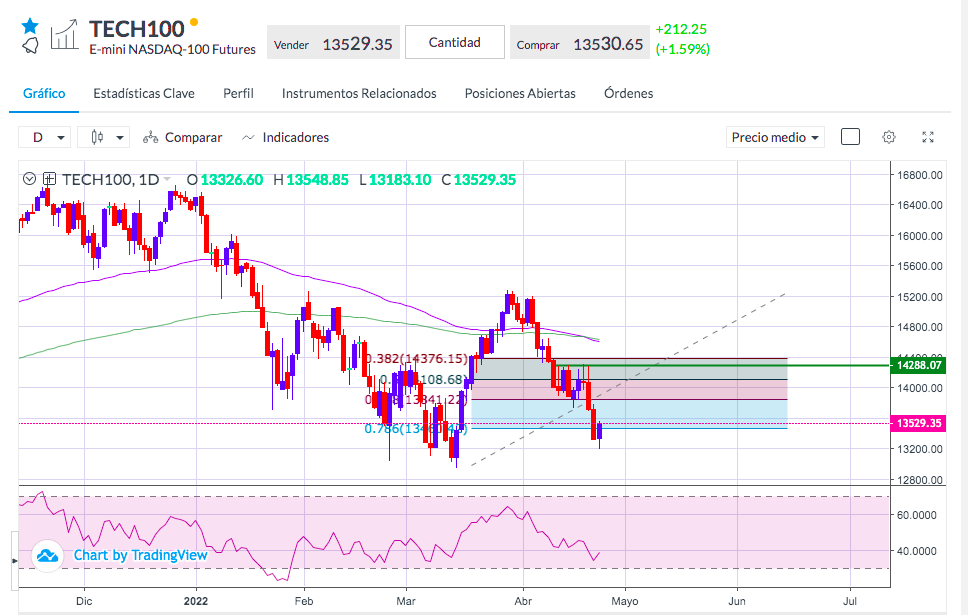Click the Feb label on time axis
Image resolution: width=968 pixels, height=615 pixels.
[x=304, y=601]
